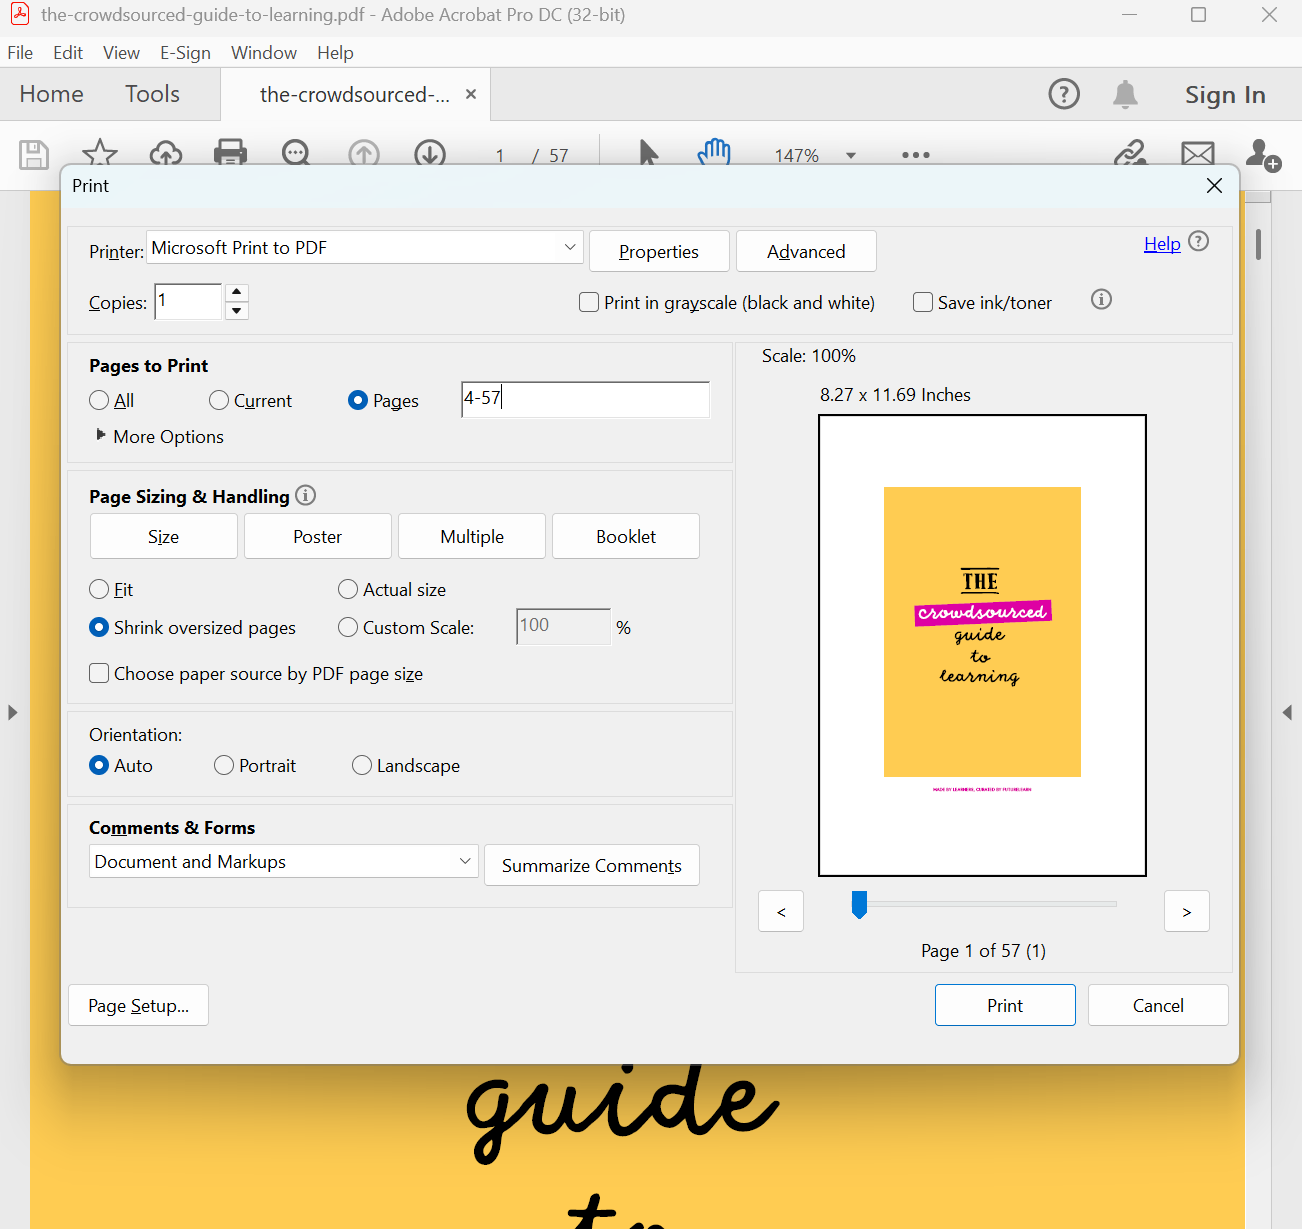Click the envelope email icon
1302x1229 pixels.
(x=1197, y=153)
